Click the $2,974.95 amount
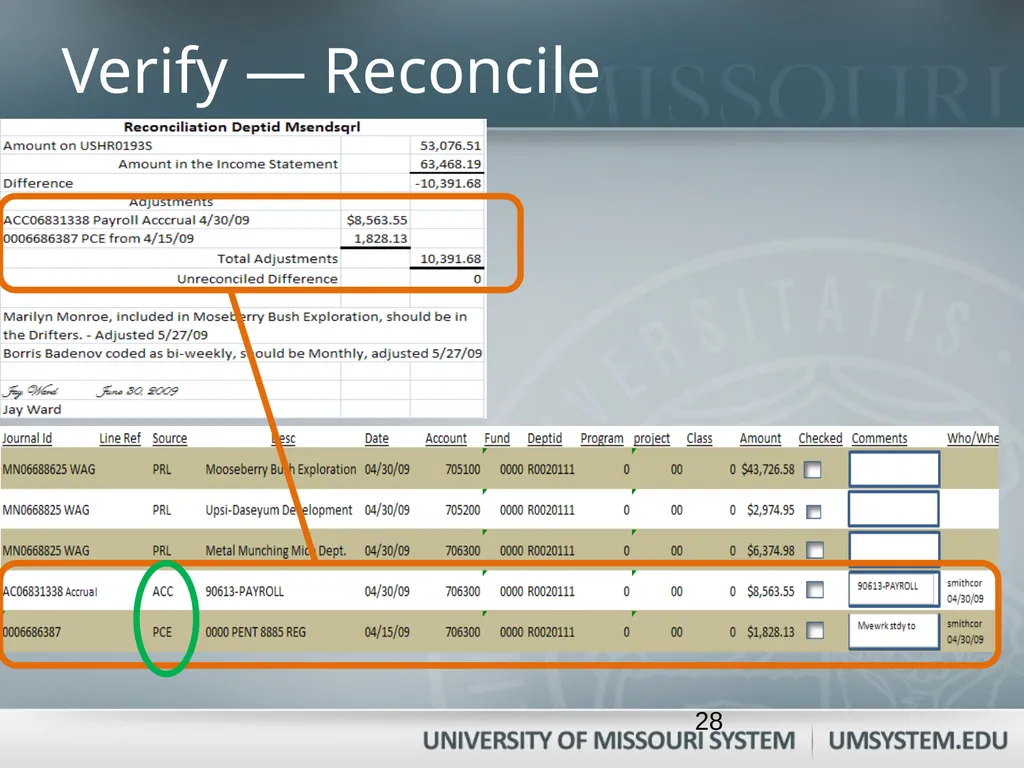 pos(771,510)
